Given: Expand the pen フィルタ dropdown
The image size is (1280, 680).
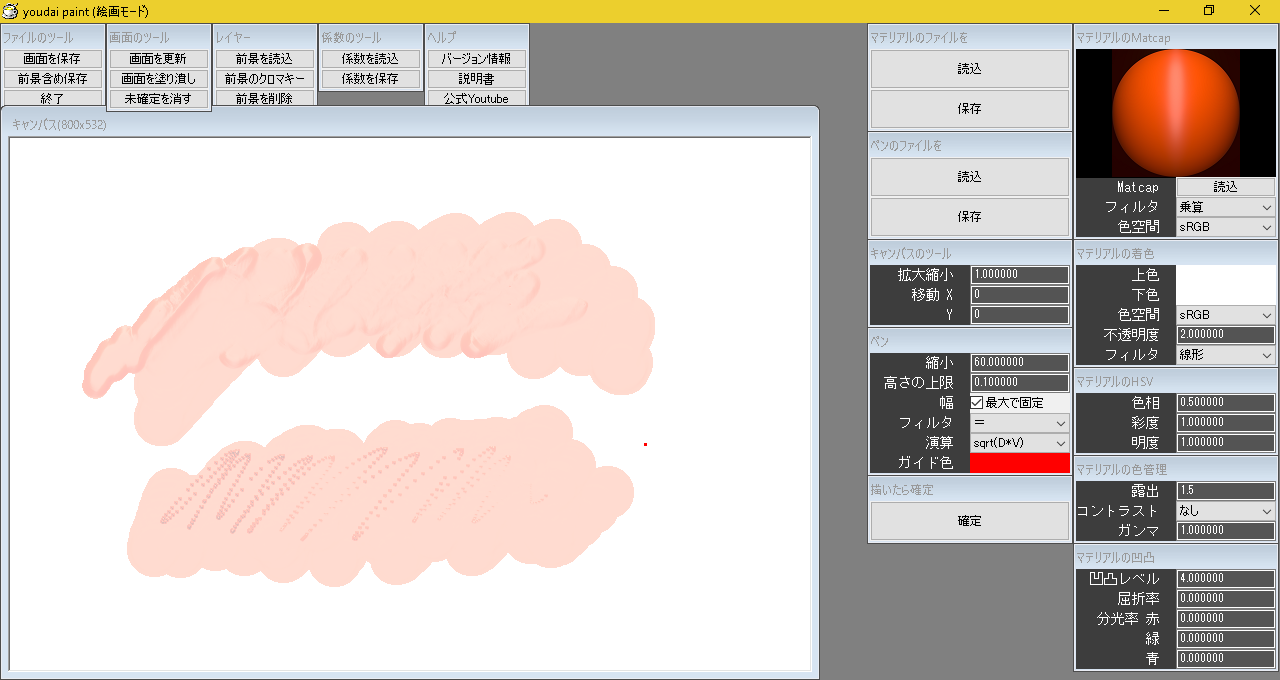Looking at the screenshot, I should coord(1019,423).
